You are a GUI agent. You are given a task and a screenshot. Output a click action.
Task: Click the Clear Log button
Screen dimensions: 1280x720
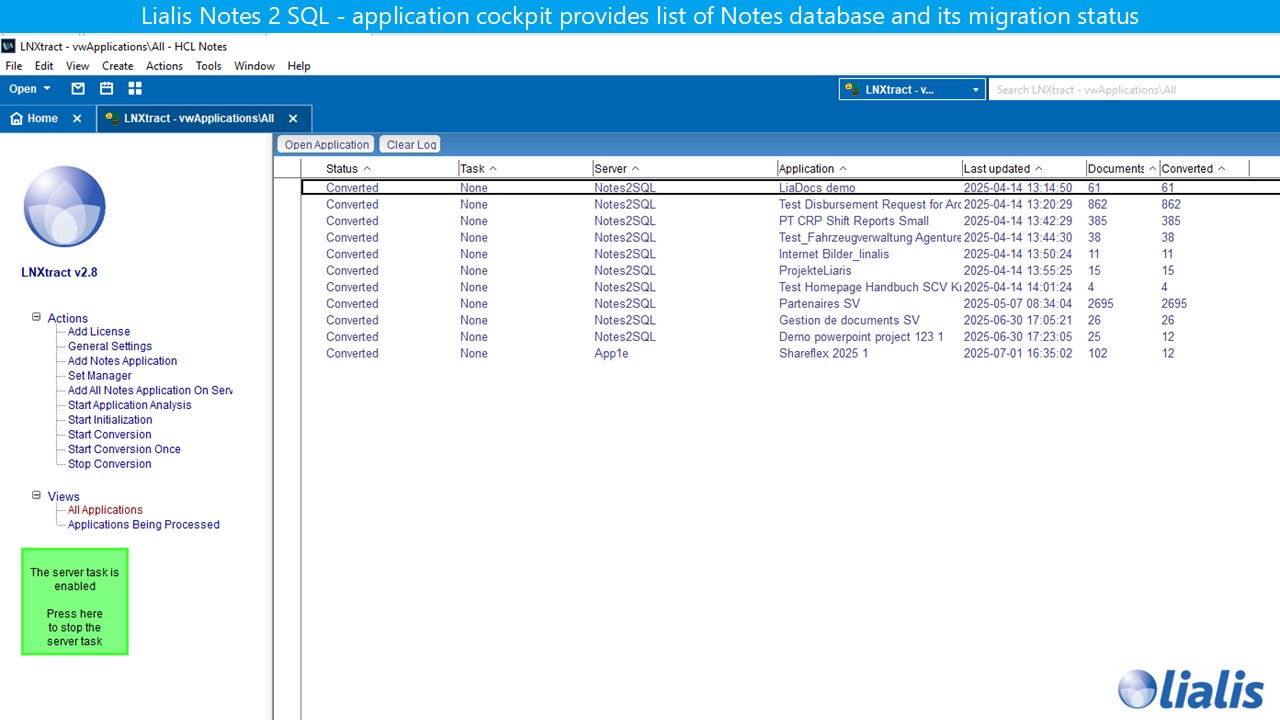pyautogui.click(x=411, y=145)
